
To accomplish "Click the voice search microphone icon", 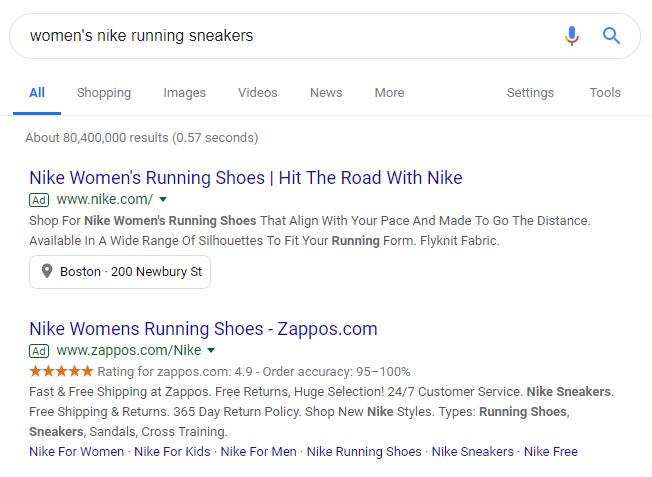I will (x=571, y=36).
